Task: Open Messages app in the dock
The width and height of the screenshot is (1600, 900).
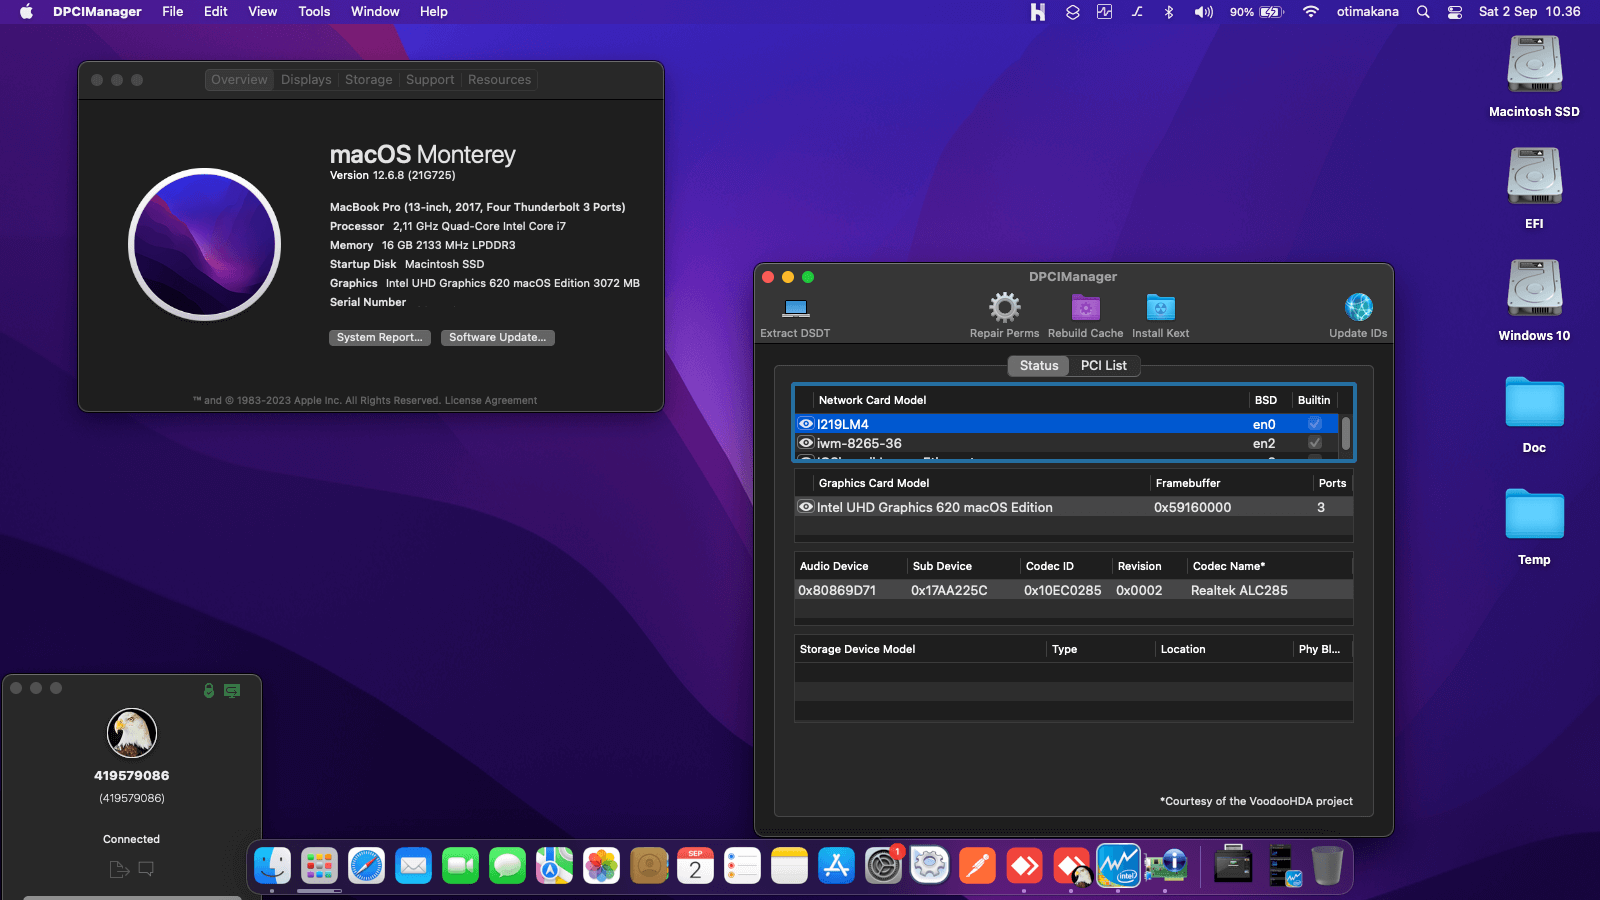Action: click(x=507, y=865)
